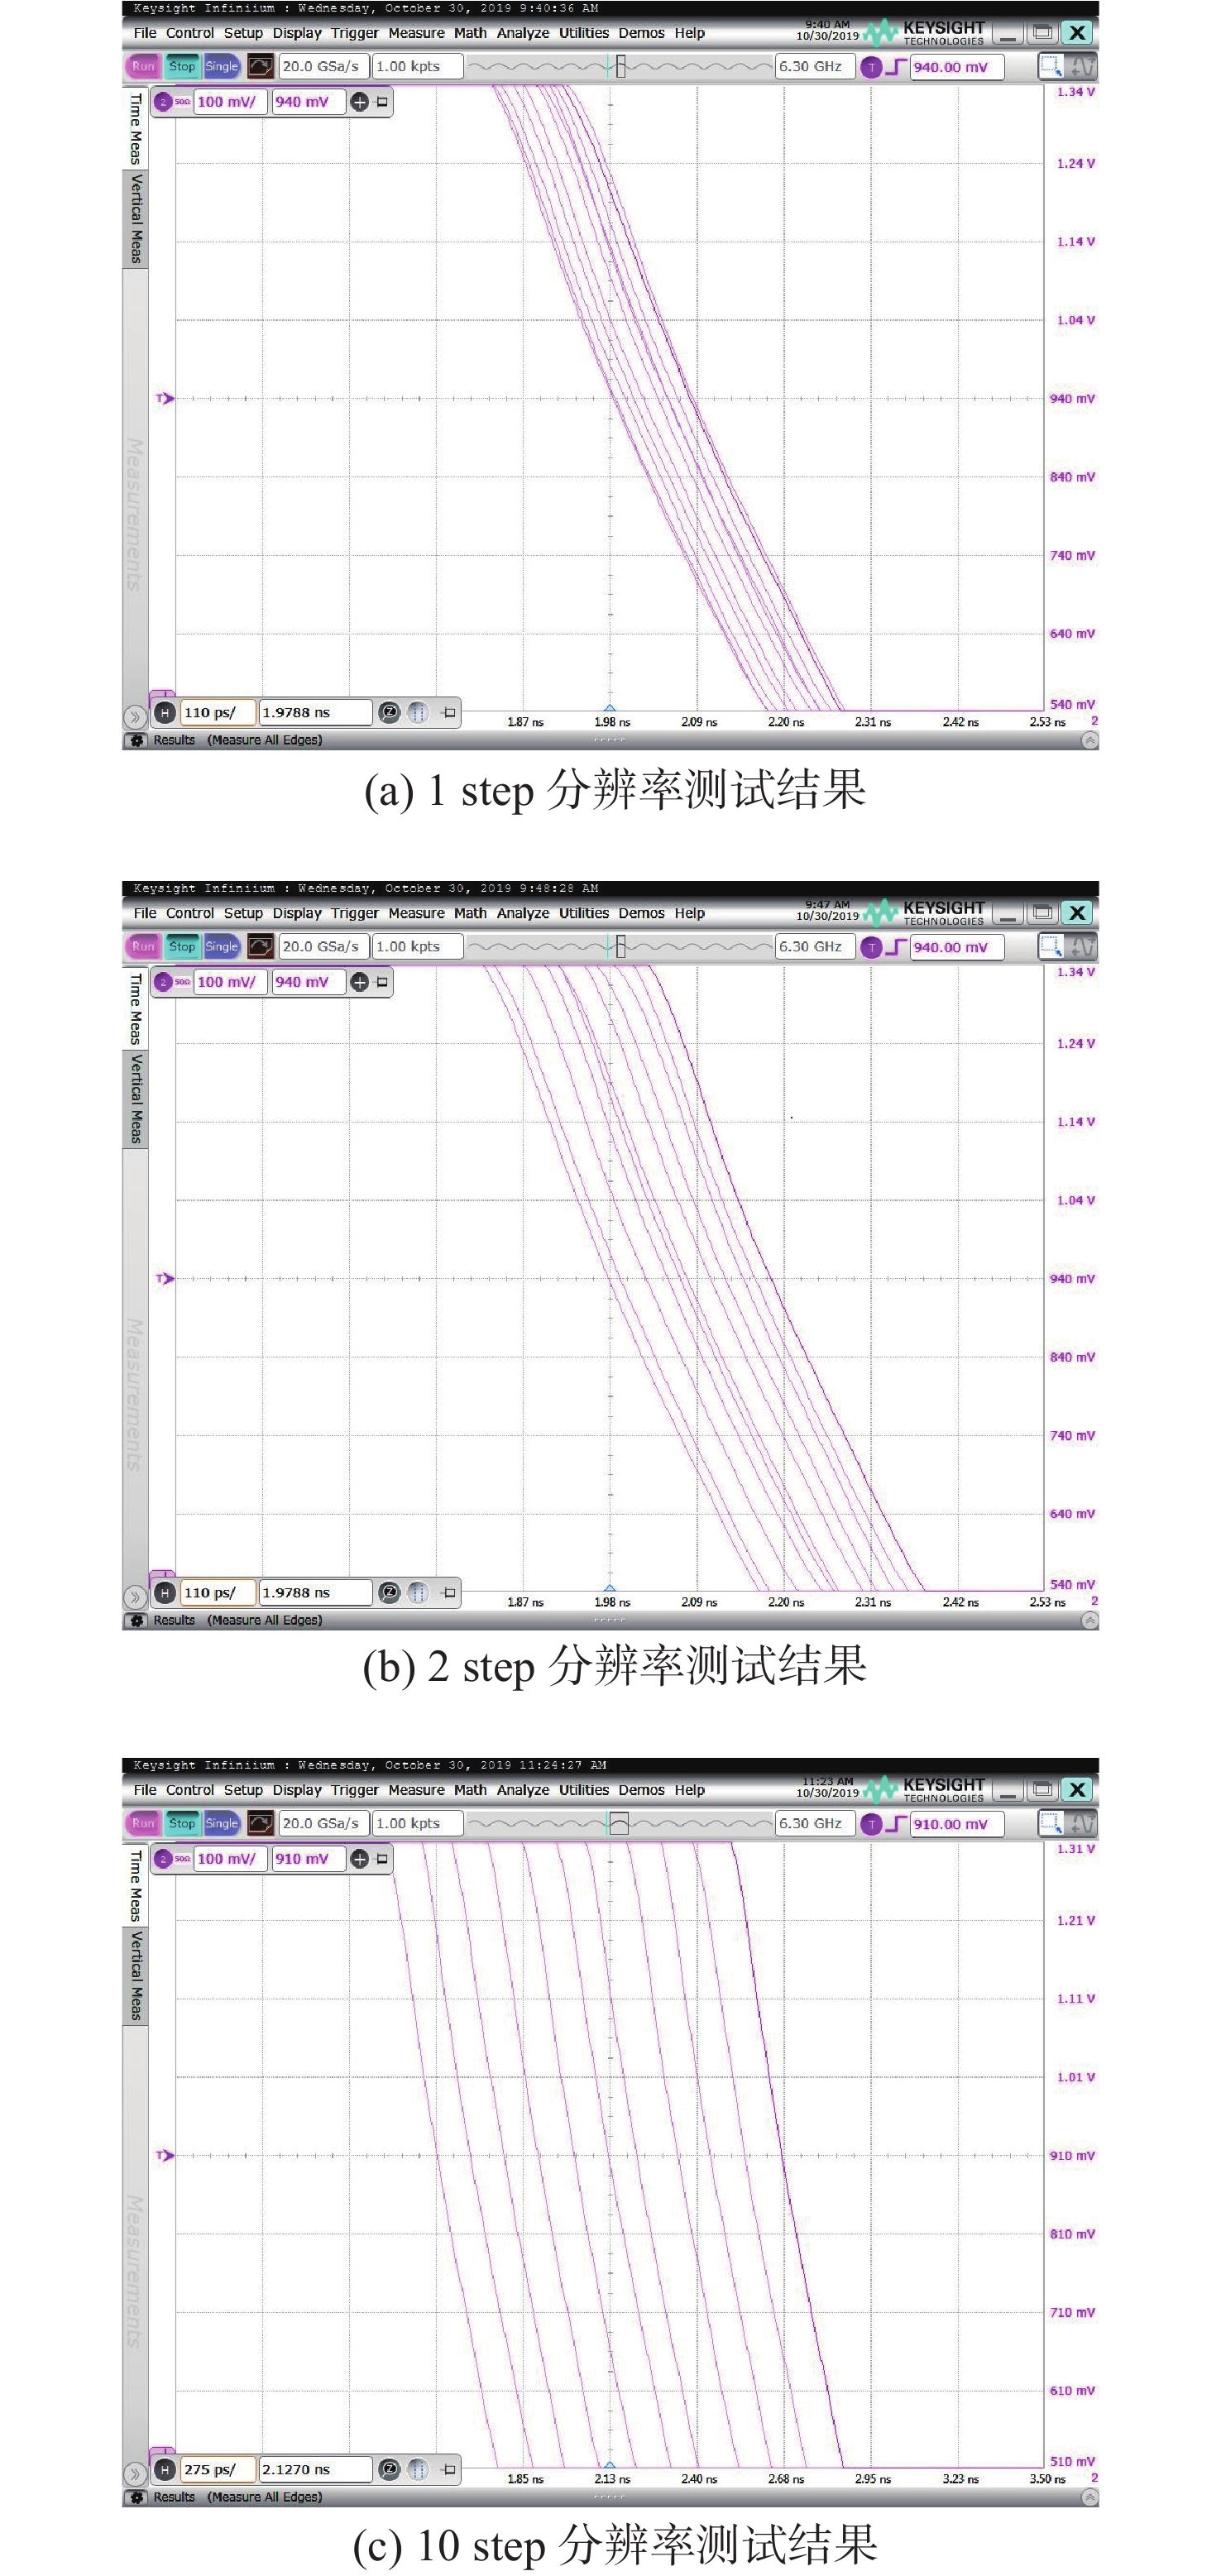Click the trigger T icon in panel (a)
1221x2576 pixels.
(872, 67)
